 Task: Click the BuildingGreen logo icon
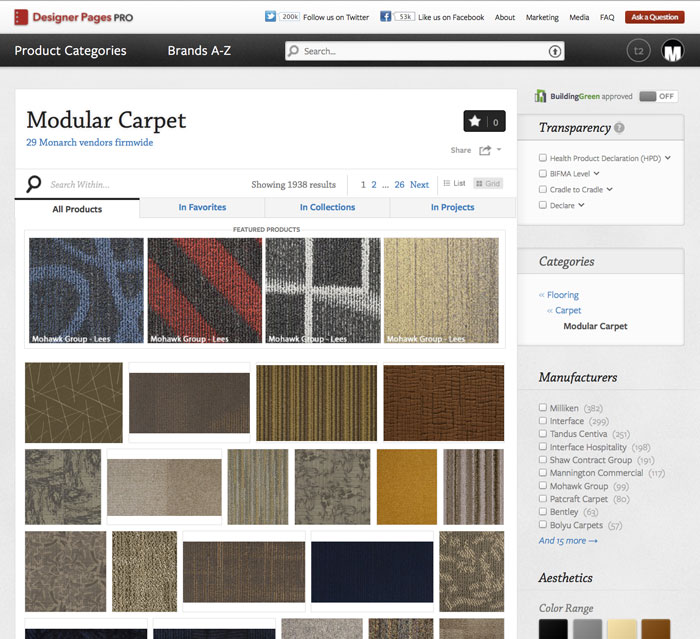coord(540,96)
